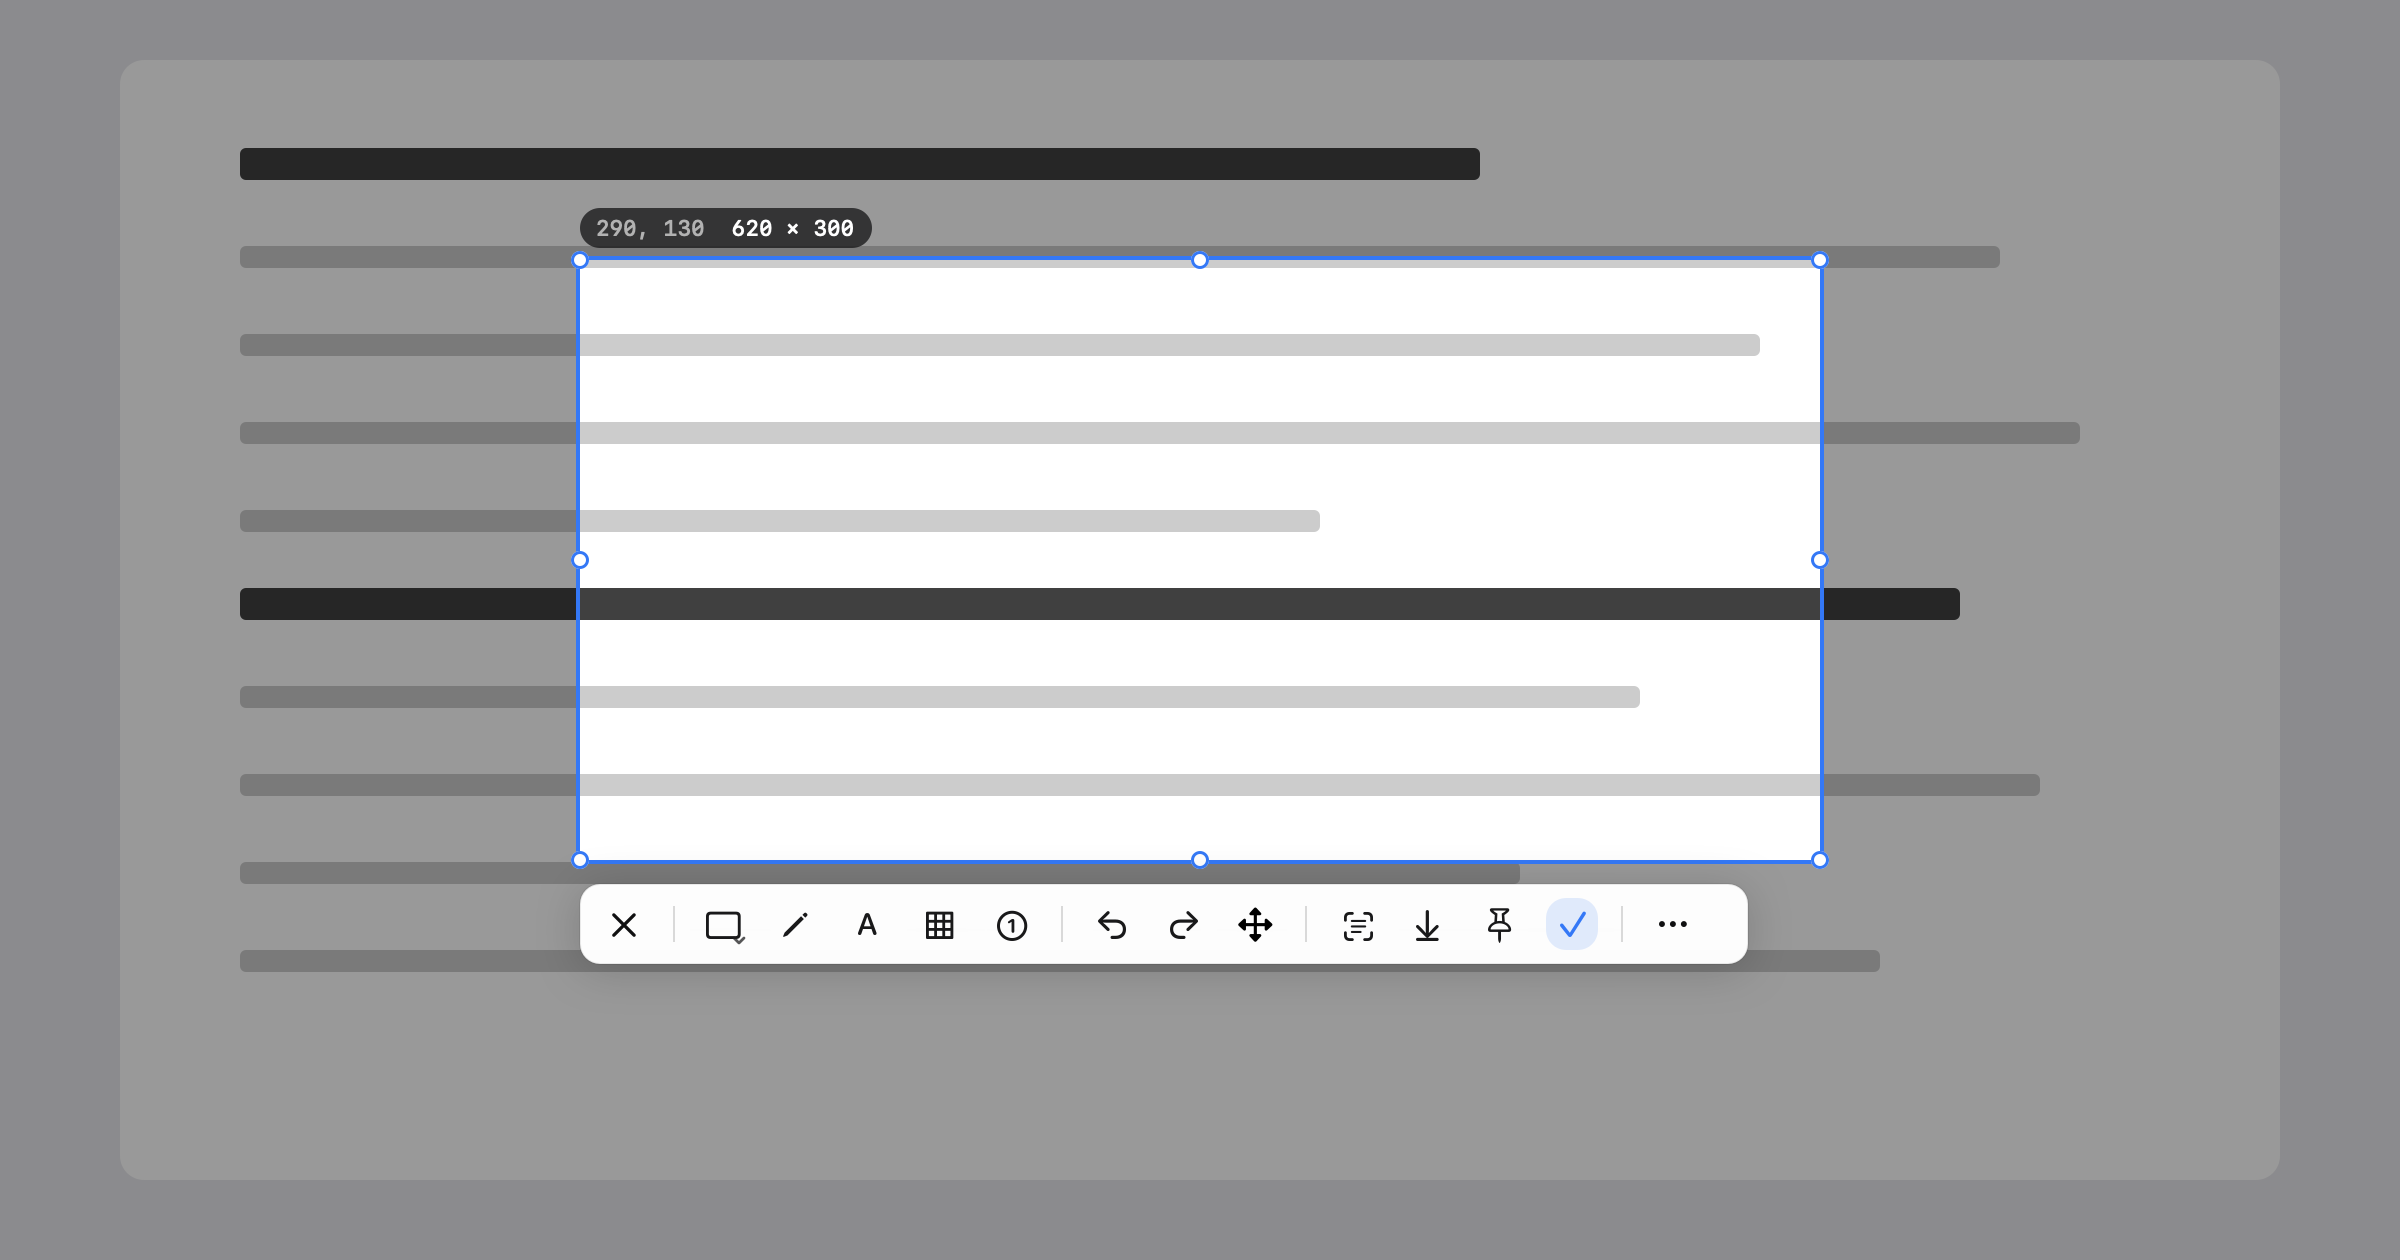
Task: Pin the screenshot to screen
Action: (1499, 925)
